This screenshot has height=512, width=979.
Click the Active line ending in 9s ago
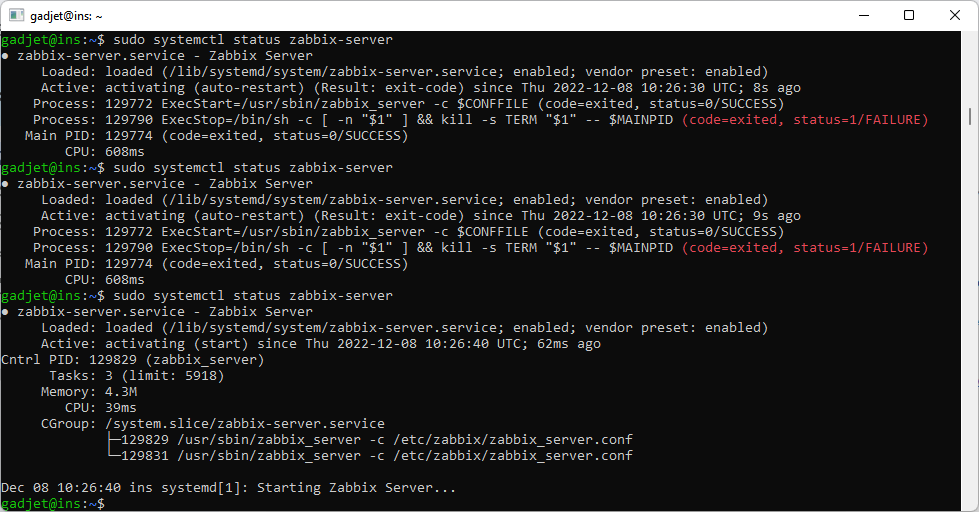[420, 216]
